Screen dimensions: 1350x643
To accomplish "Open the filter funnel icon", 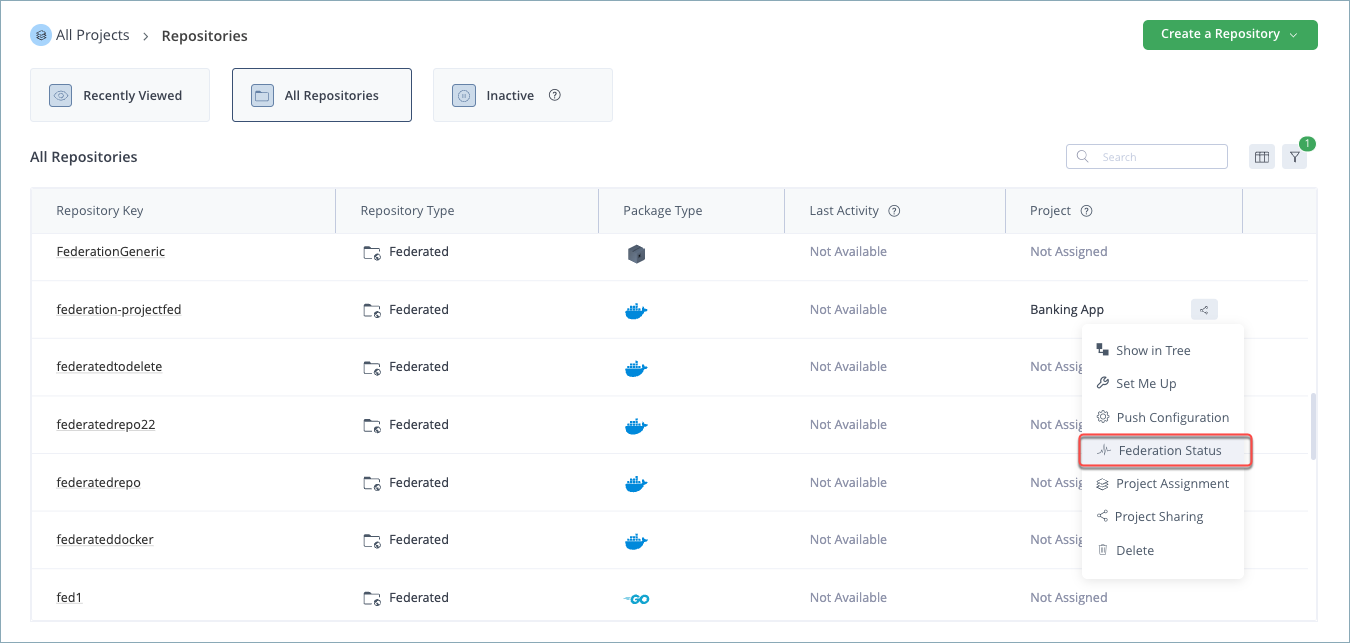I will pos(1295,157).
